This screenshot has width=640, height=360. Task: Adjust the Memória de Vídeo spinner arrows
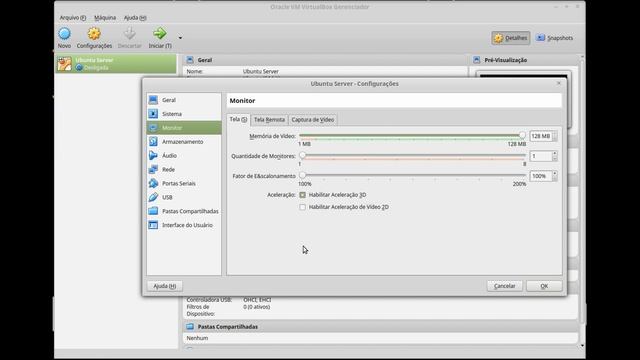click(554, 136)
